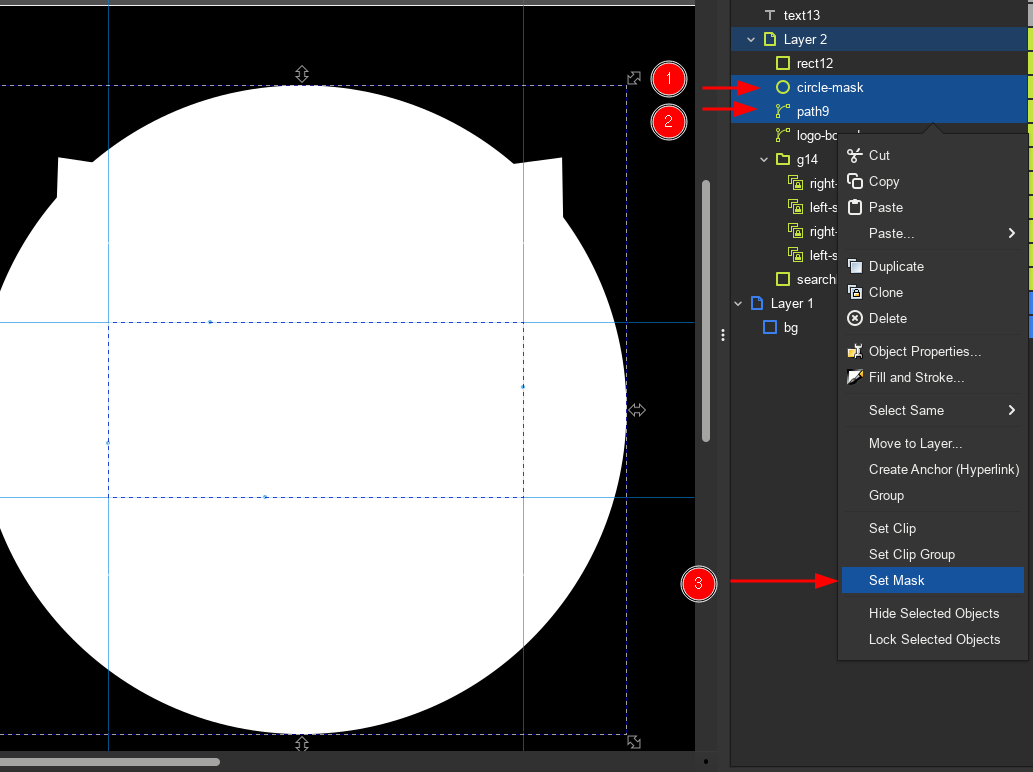Screen dimensions: 1033x772
Task: Open the Paste... submenu arrow
Action: (x=1012, y=233)
